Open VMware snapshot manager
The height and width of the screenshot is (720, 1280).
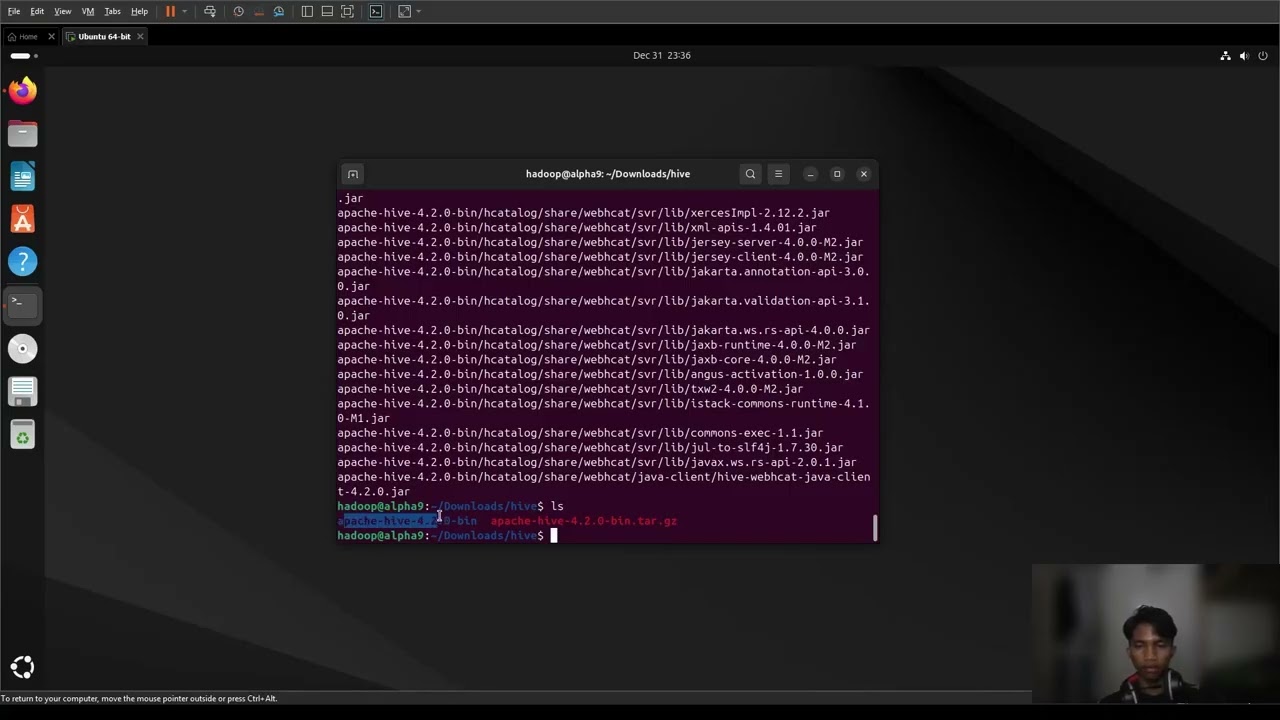point(279,11)
